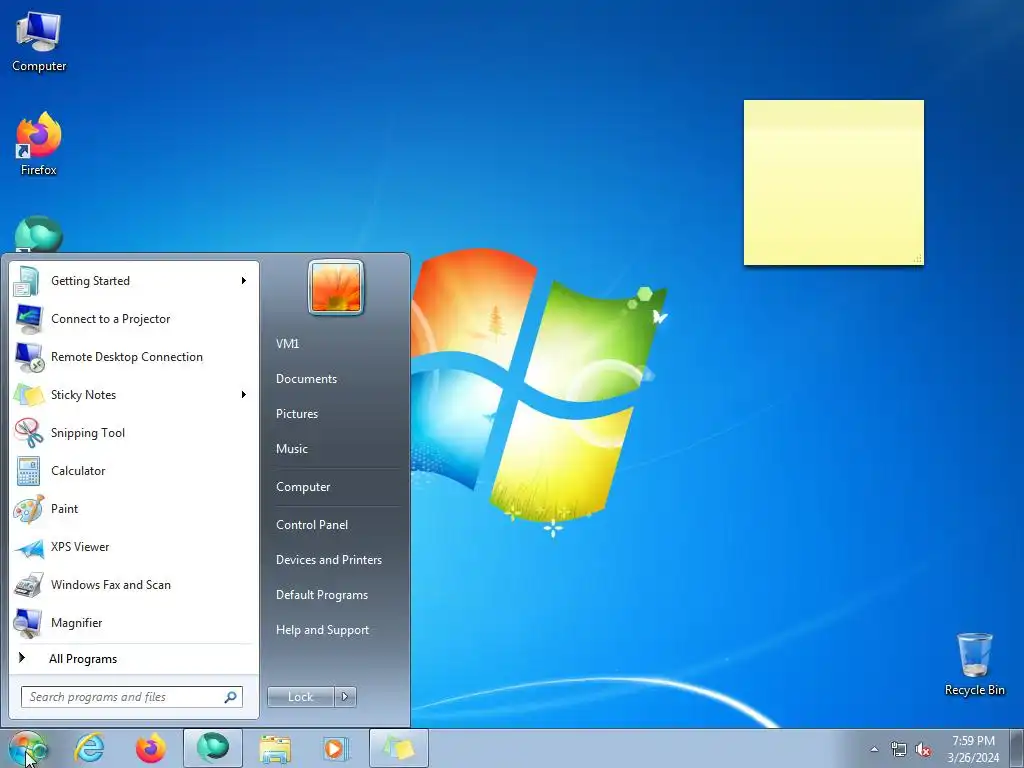
Task: Show hidden system tray icons
Action: 874,749
